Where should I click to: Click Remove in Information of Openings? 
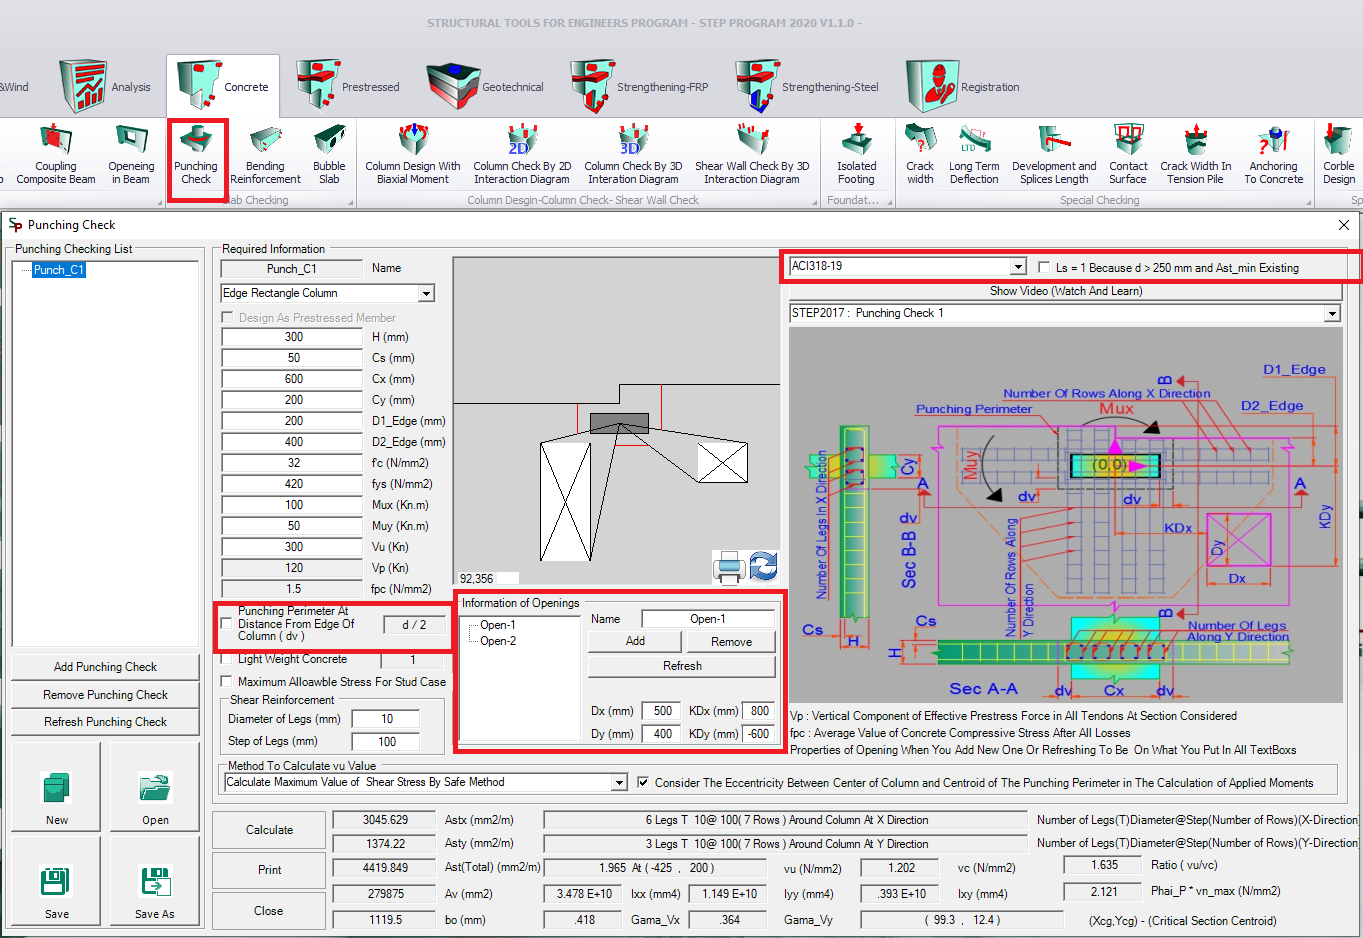(x=731, y=642)
